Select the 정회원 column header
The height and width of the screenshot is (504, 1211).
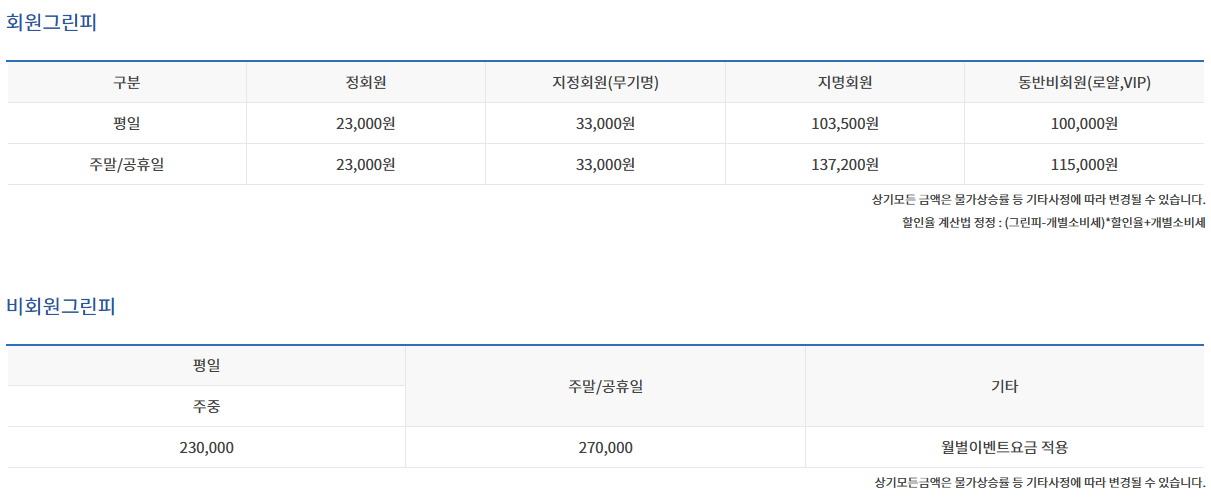(x=366, y=83)
